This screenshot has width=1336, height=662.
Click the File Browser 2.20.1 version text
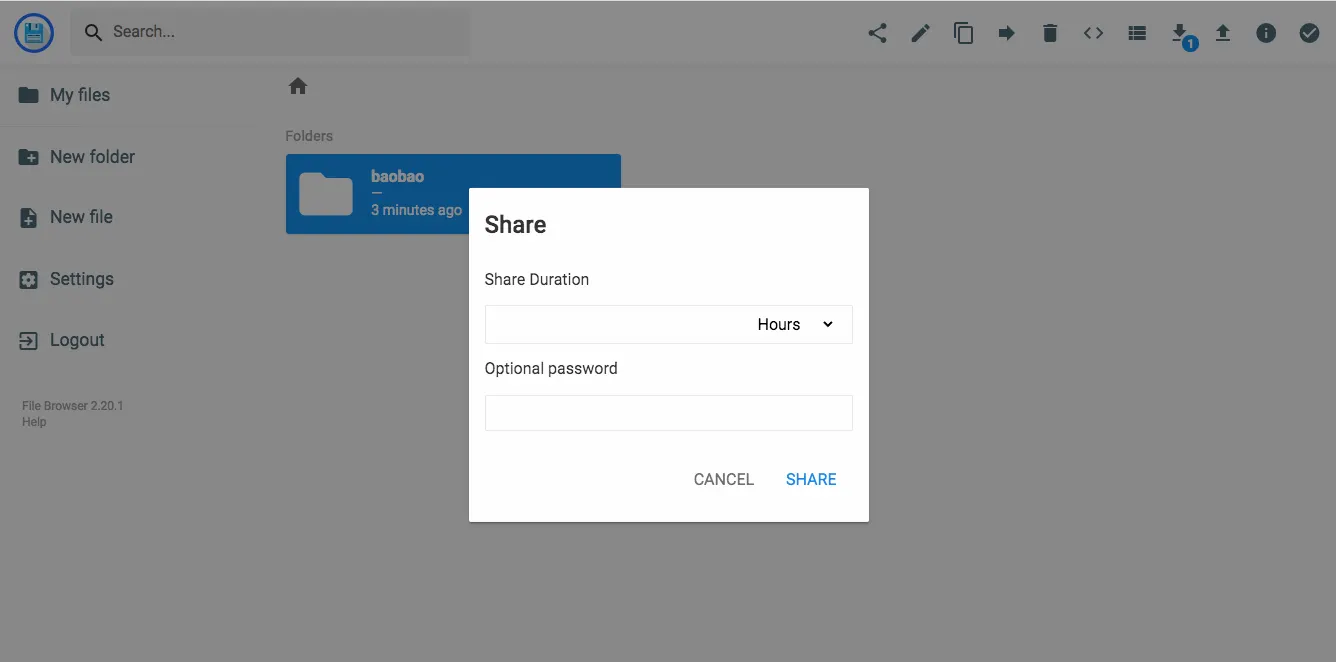[x=73, y=406]
